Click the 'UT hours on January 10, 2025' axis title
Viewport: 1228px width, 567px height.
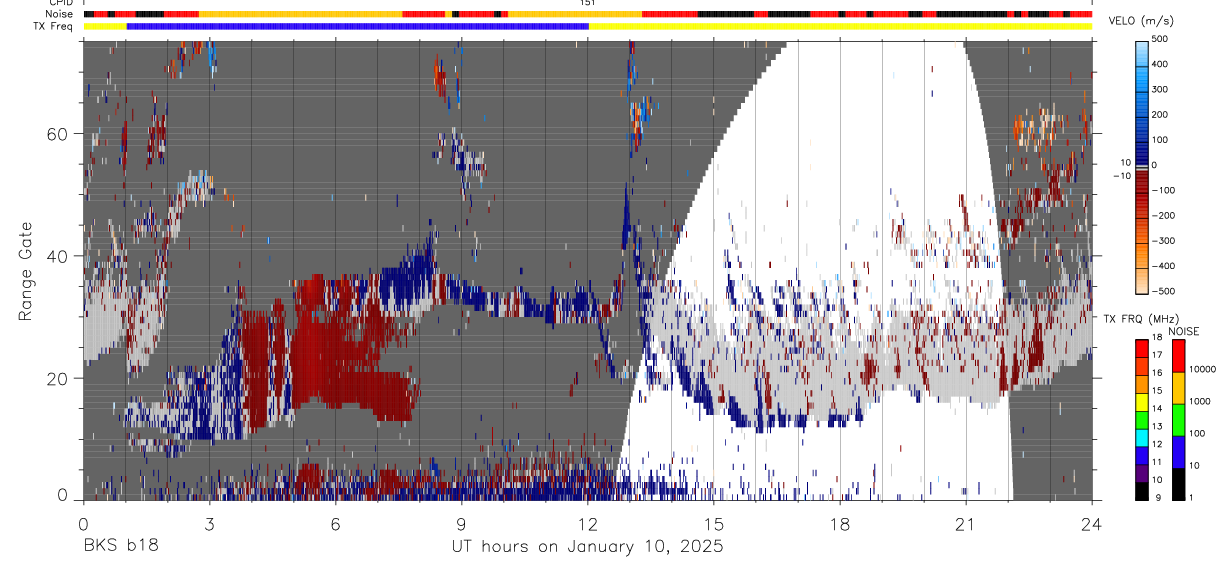click(x=587, y=547)
